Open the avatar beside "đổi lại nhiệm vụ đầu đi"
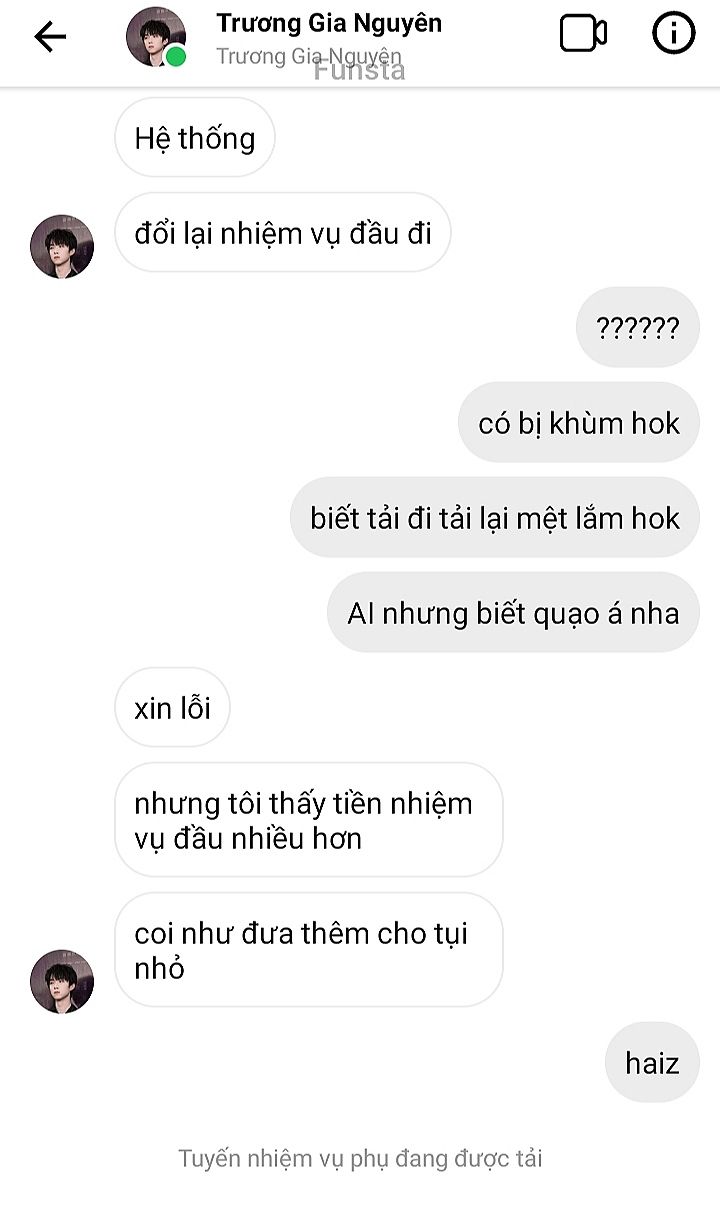The image size is (720, 1210). point(62,246)
